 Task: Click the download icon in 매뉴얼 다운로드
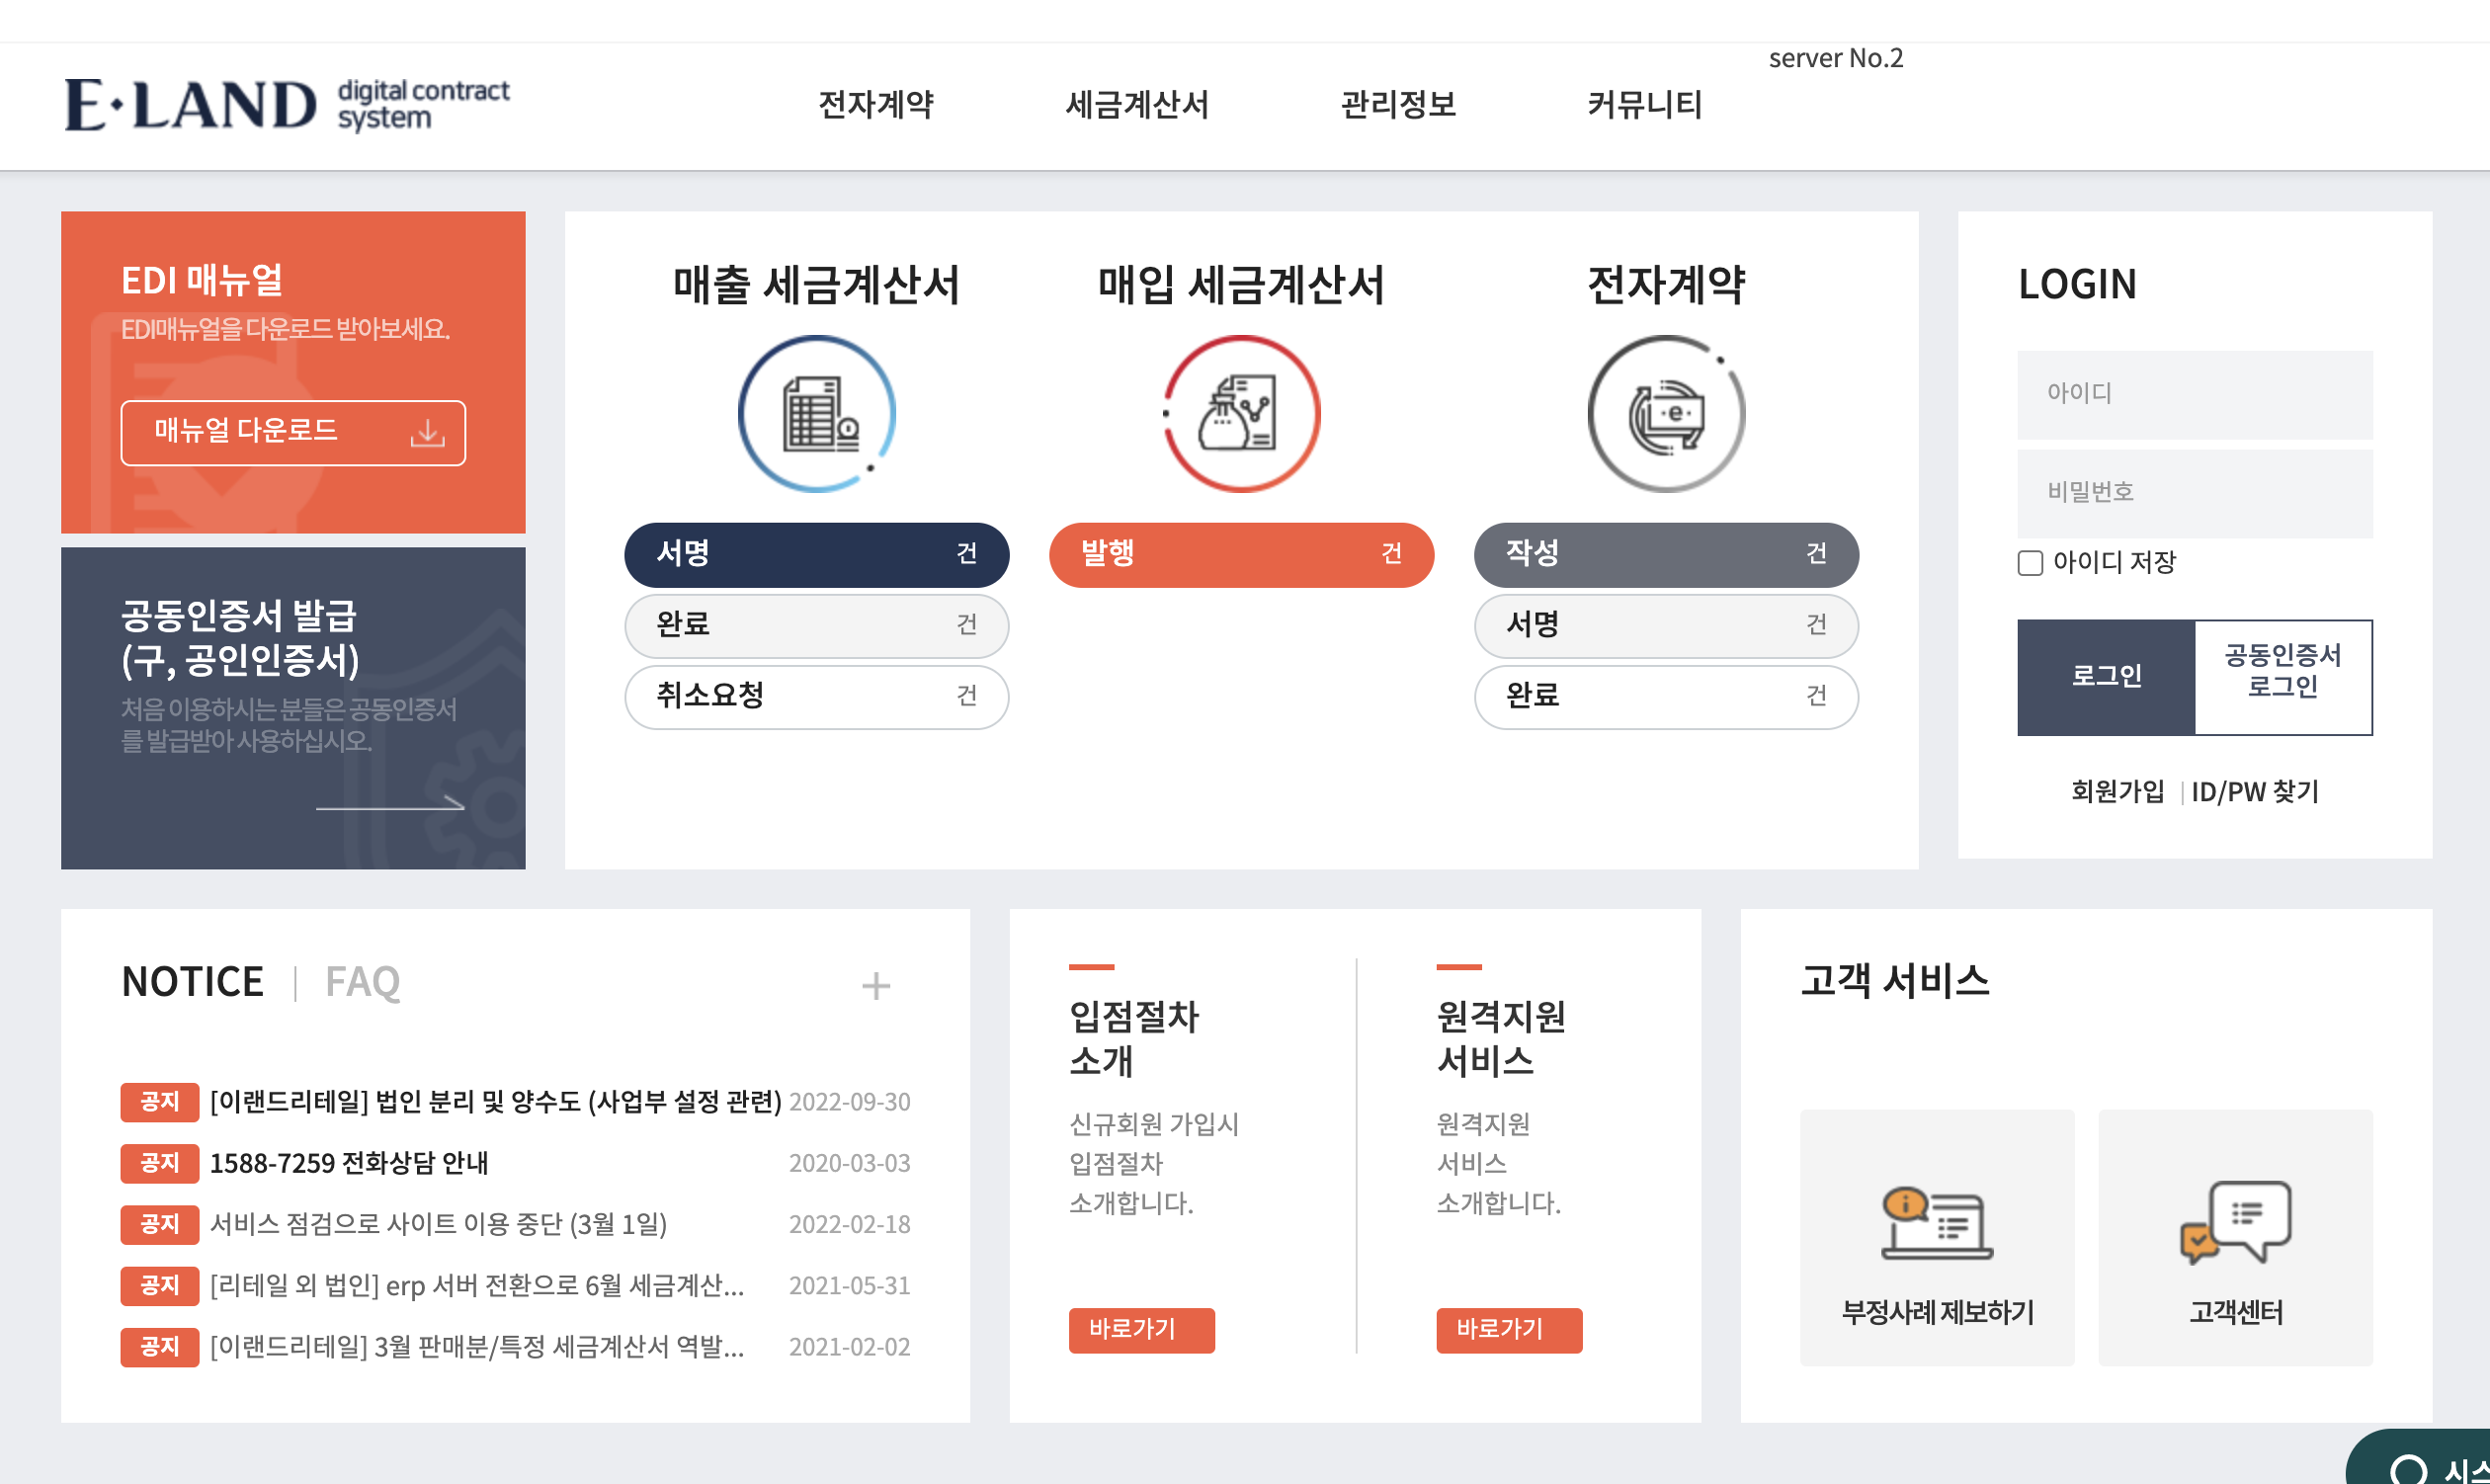[x=428, y=433]
